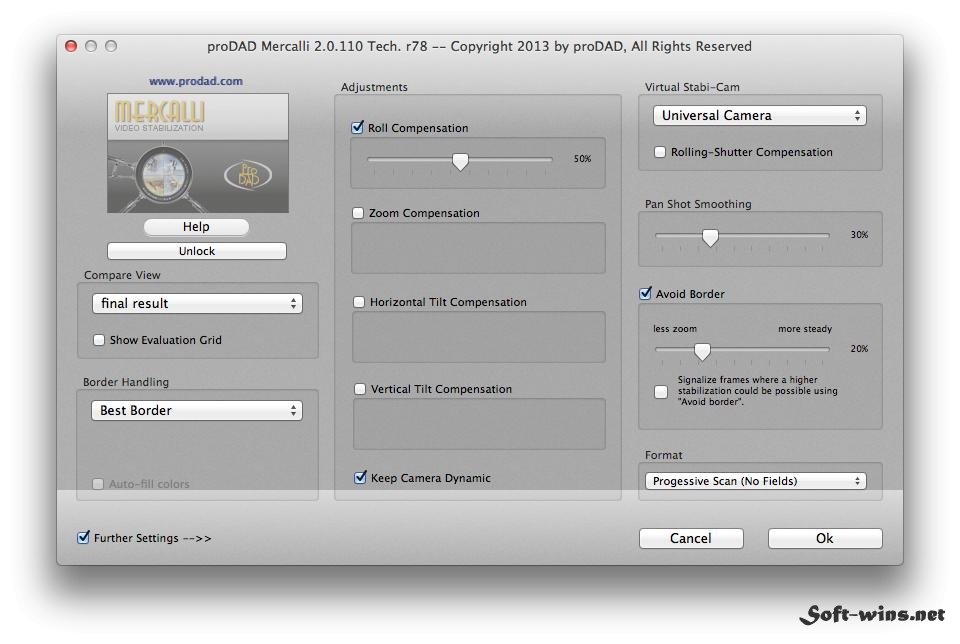Click the 'less zoom' label

[x=675, y=329]
